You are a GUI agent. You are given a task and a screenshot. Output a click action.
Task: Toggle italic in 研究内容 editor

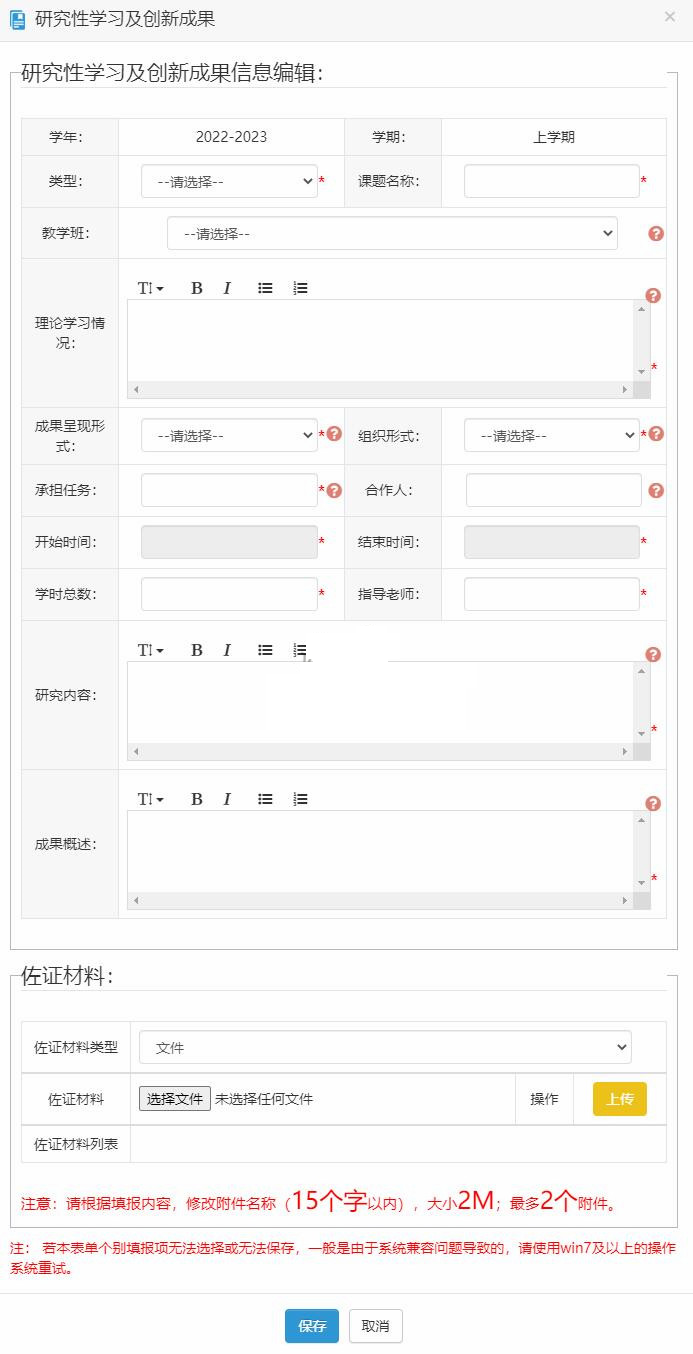227,650
